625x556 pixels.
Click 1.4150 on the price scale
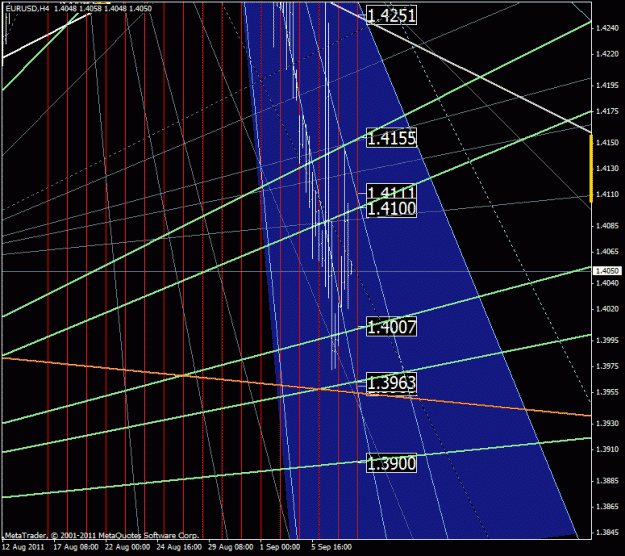(x=607, y=142)
